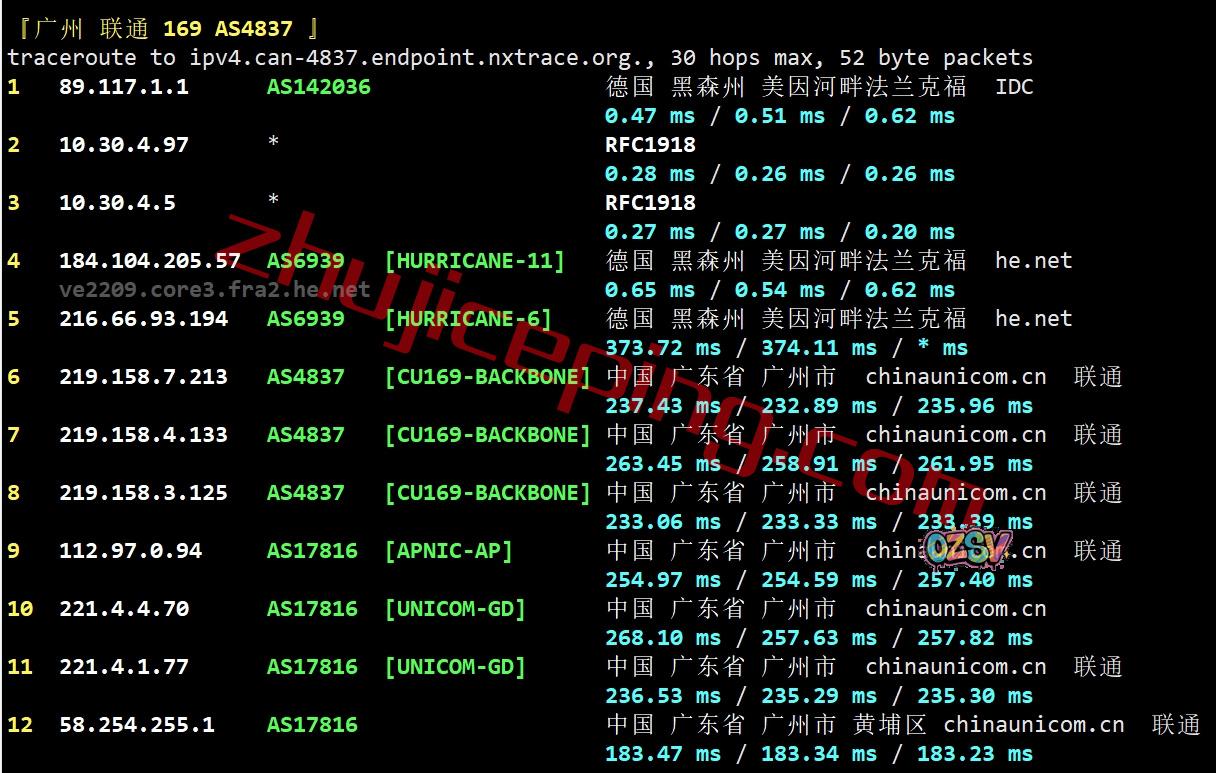Click the colorful OZSV logo watermark

tap(967, 546)
